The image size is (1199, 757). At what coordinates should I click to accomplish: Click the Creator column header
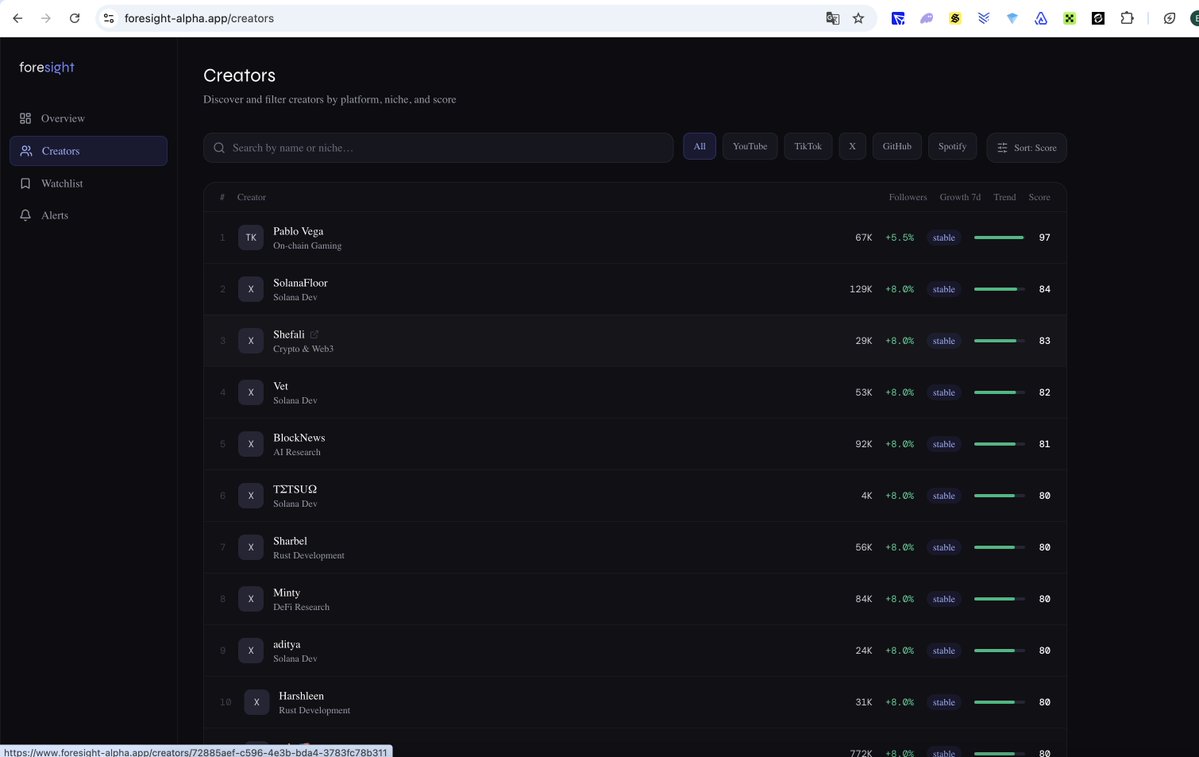252,197
